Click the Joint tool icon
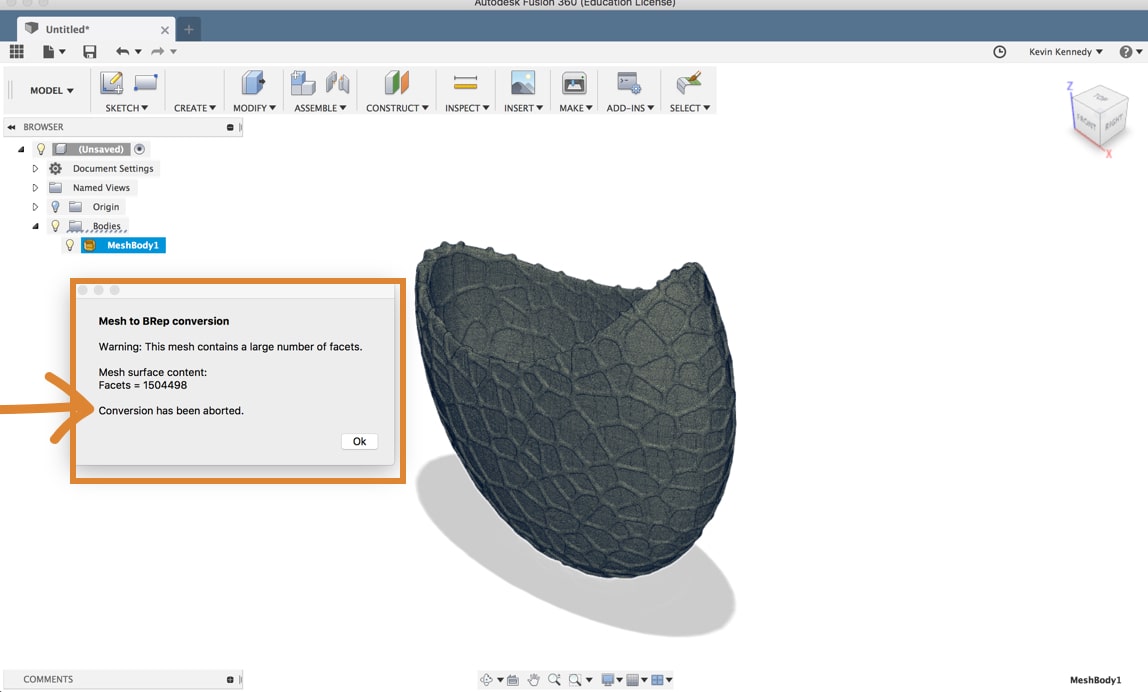 pyautogui.click(x=338, y=83)
